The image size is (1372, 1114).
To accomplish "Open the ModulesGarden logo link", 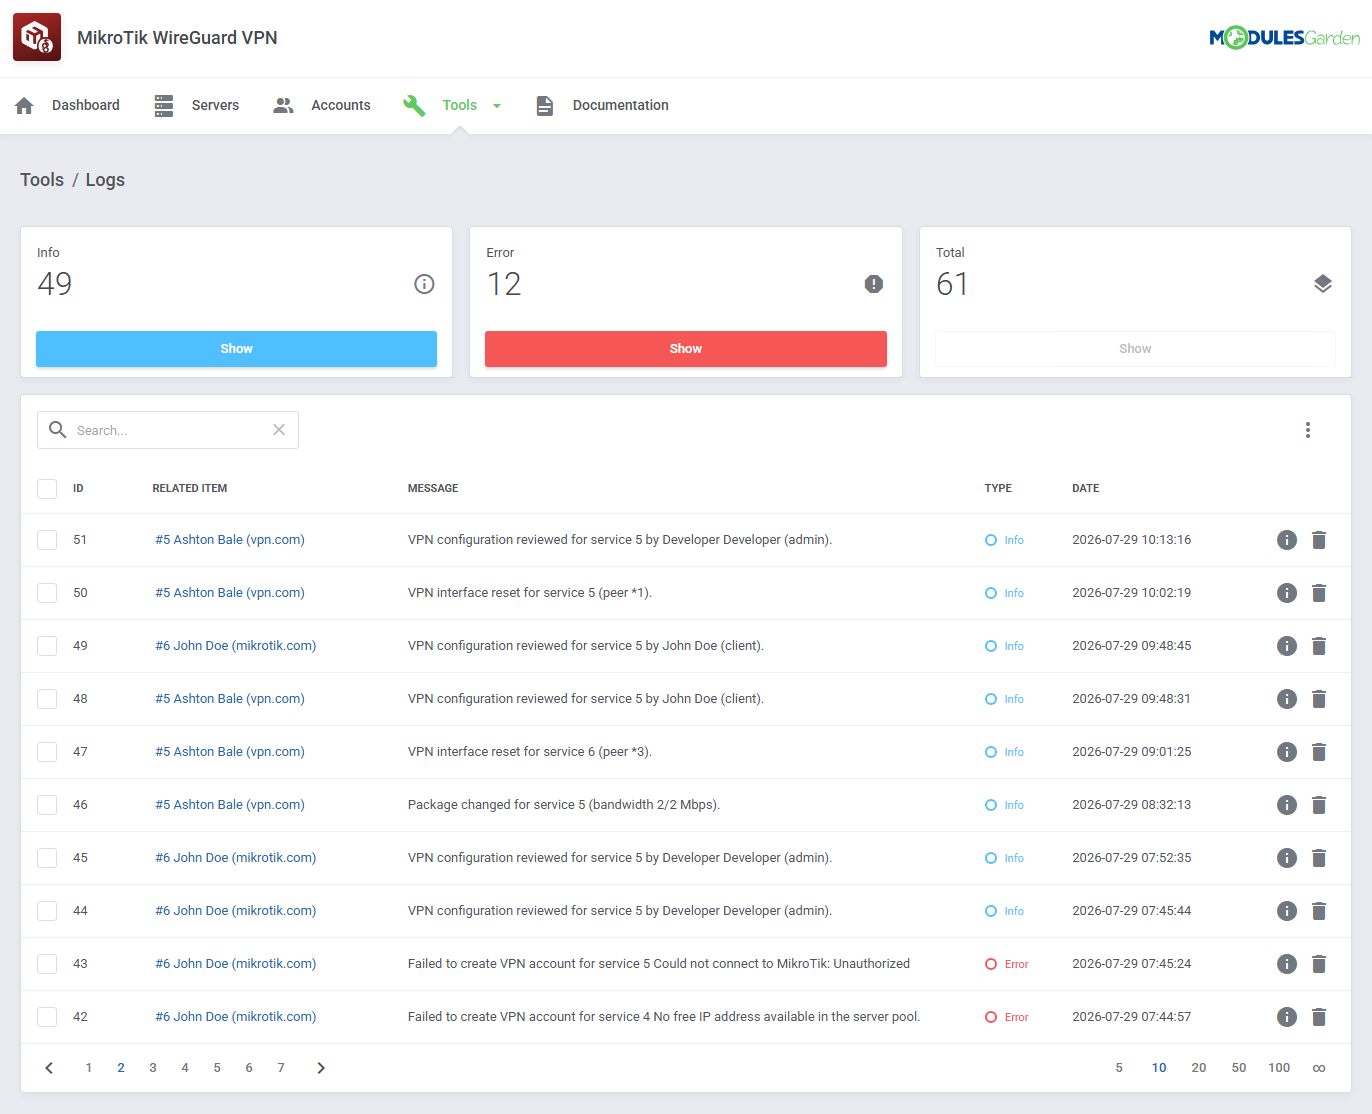I will pos(1284,38).
